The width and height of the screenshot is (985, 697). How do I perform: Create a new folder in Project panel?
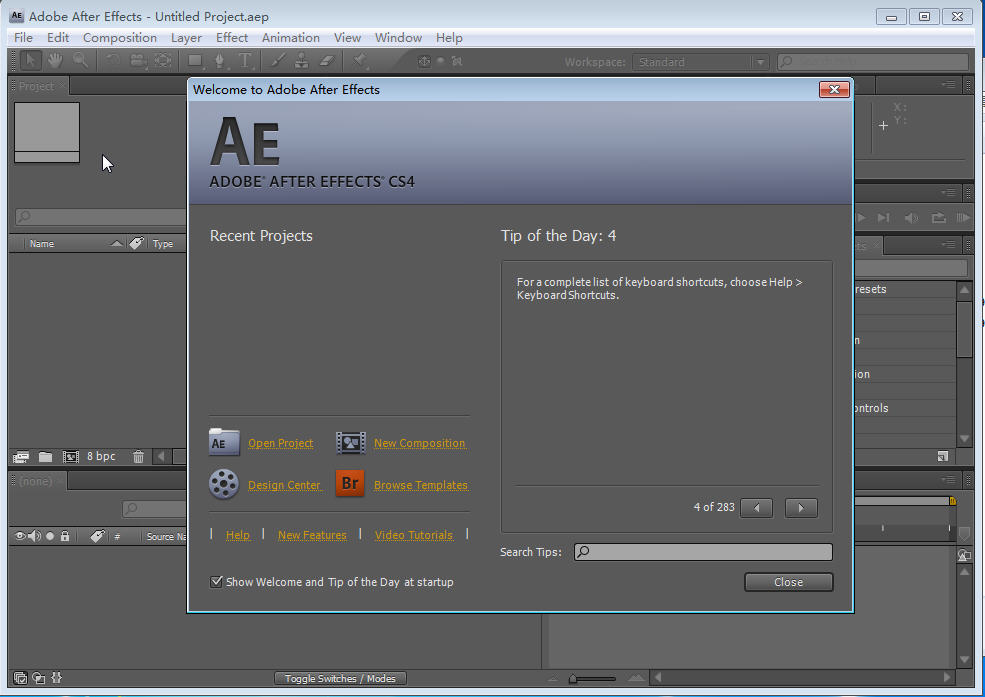tap(45, 457)
